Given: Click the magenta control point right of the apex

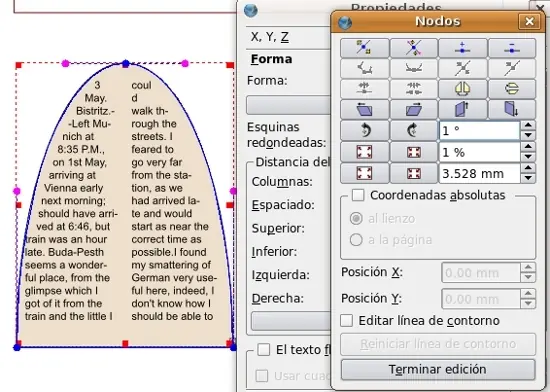Looking at the screenshot, I should [185, 63].
